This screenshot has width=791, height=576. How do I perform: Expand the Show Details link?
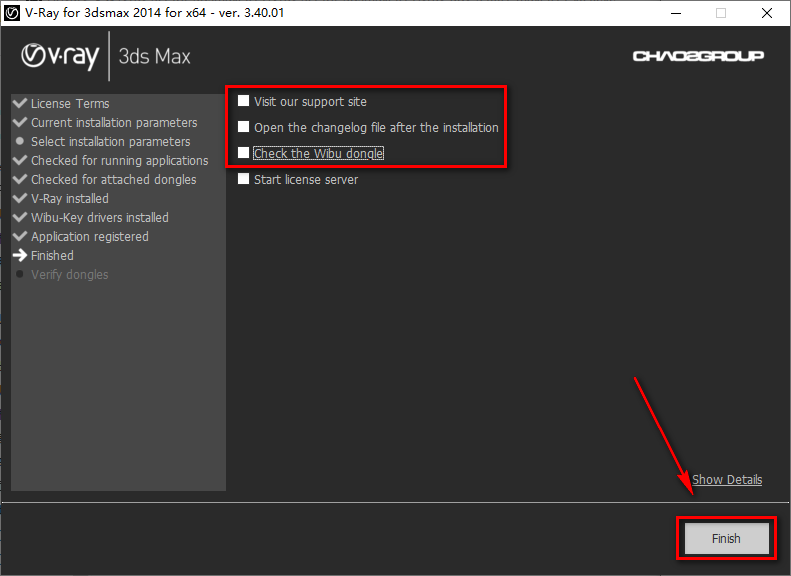[x=727, y=479]
